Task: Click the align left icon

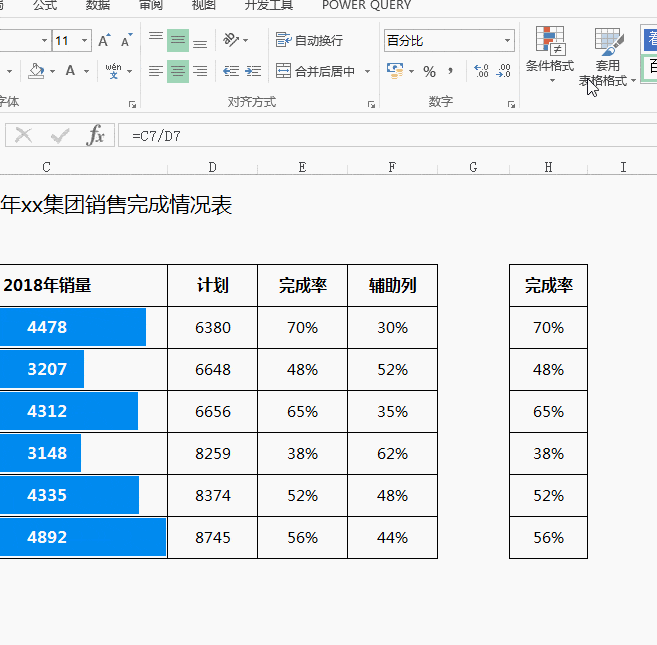Action: 156,71
